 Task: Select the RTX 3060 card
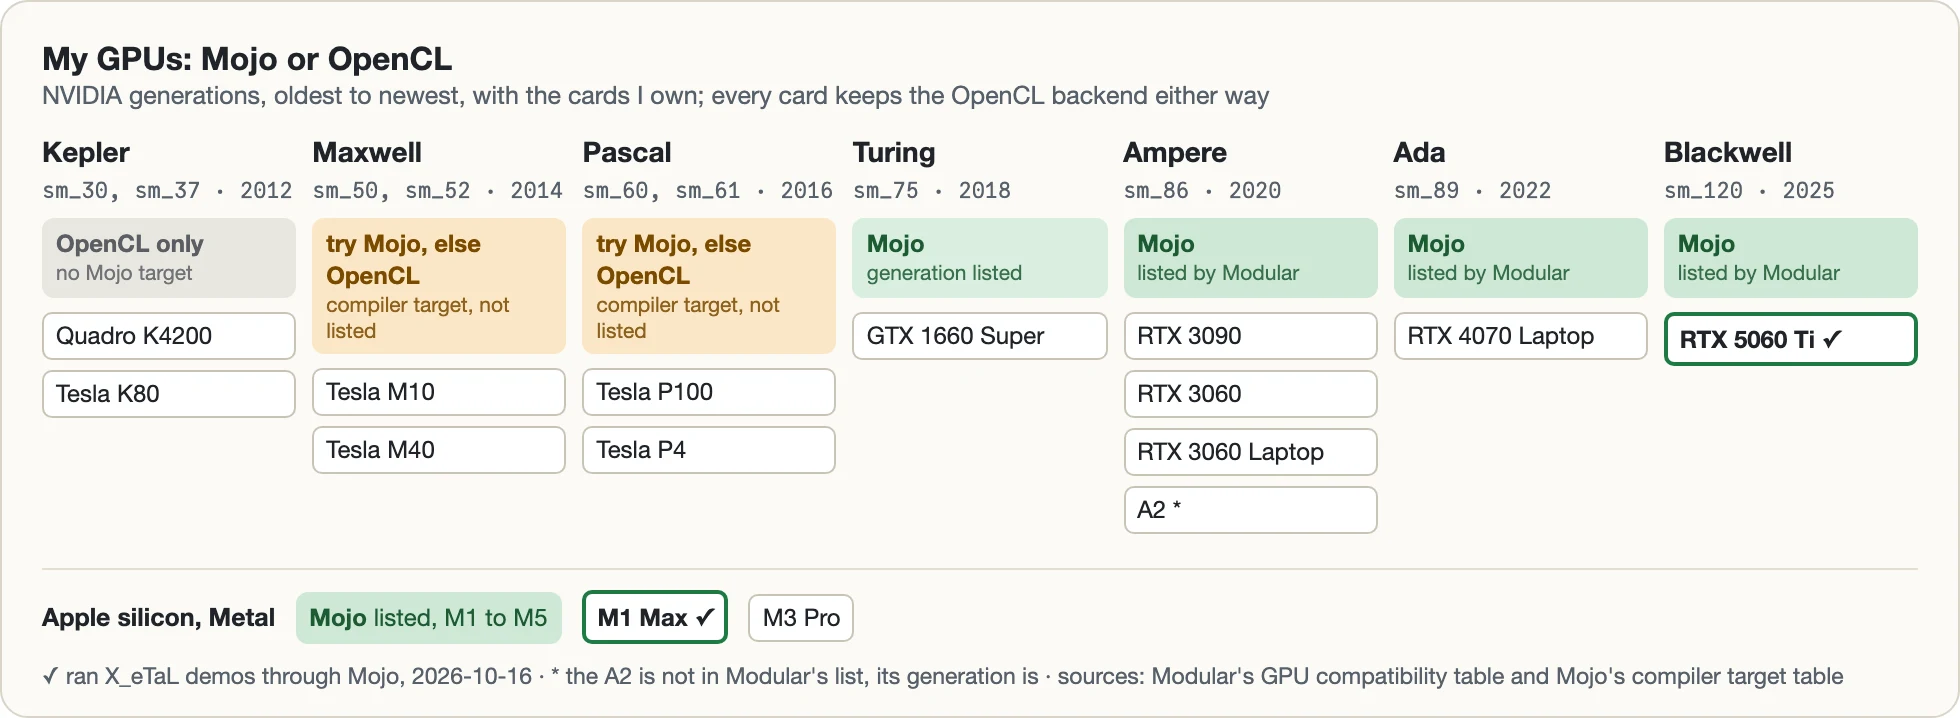1250,394
